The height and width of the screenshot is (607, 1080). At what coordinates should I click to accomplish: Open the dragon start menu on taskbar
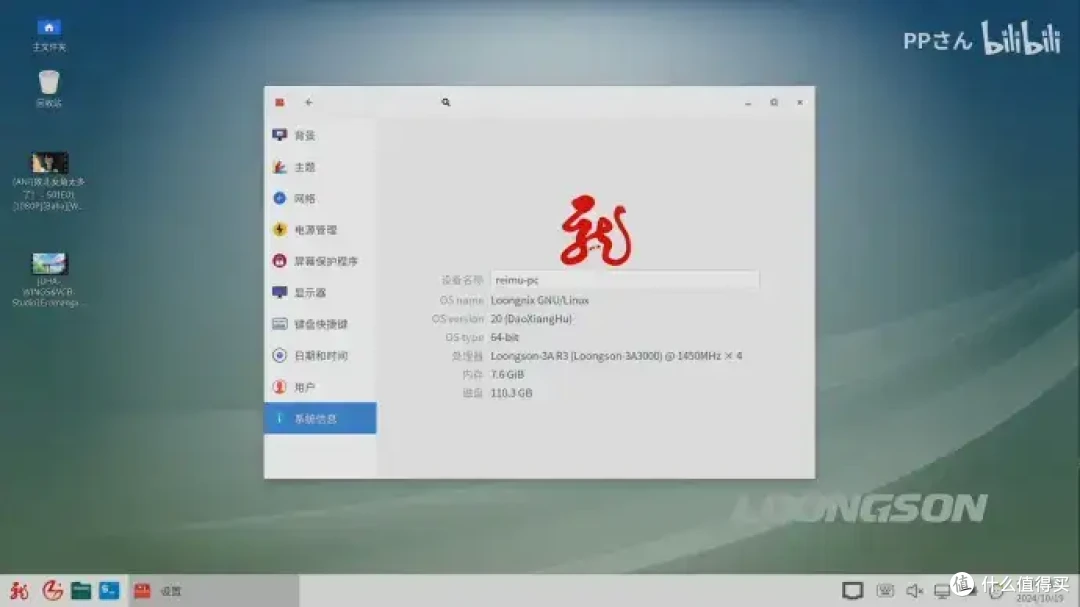pos(19,590)
